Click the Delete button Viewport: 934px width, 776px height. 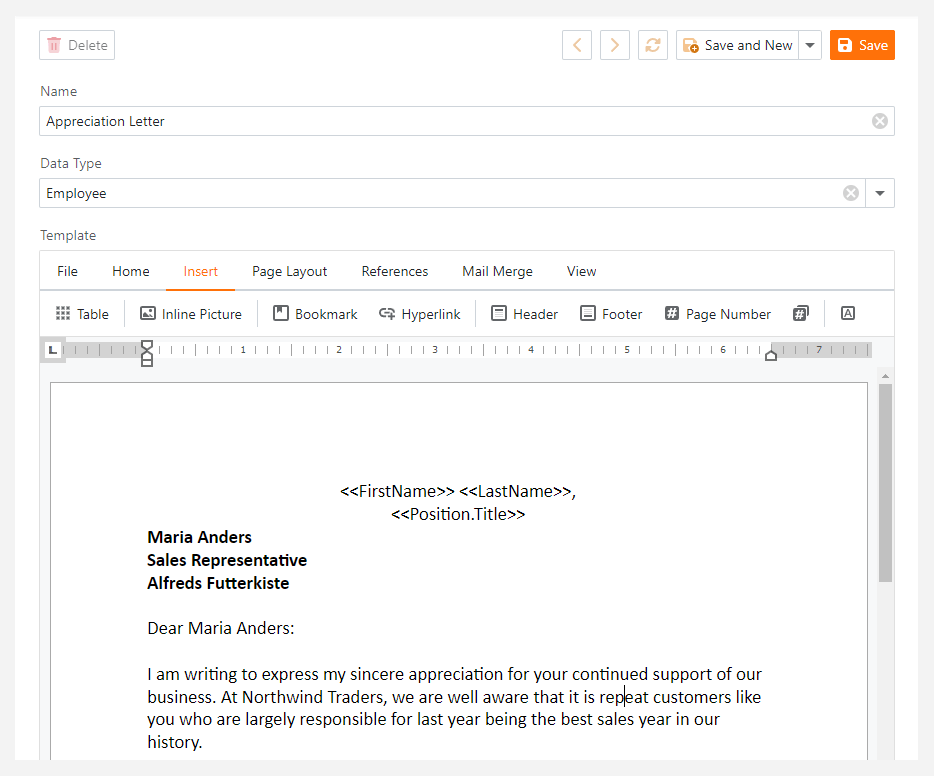76,44
